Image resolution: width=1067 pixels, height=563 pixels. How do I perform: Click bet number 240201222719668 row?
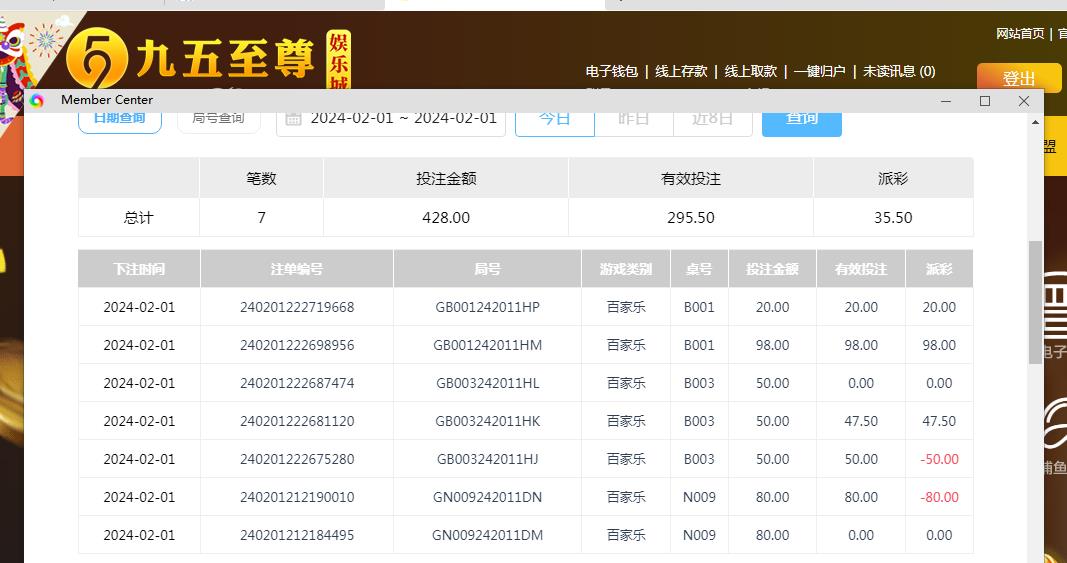click(297, 307)
